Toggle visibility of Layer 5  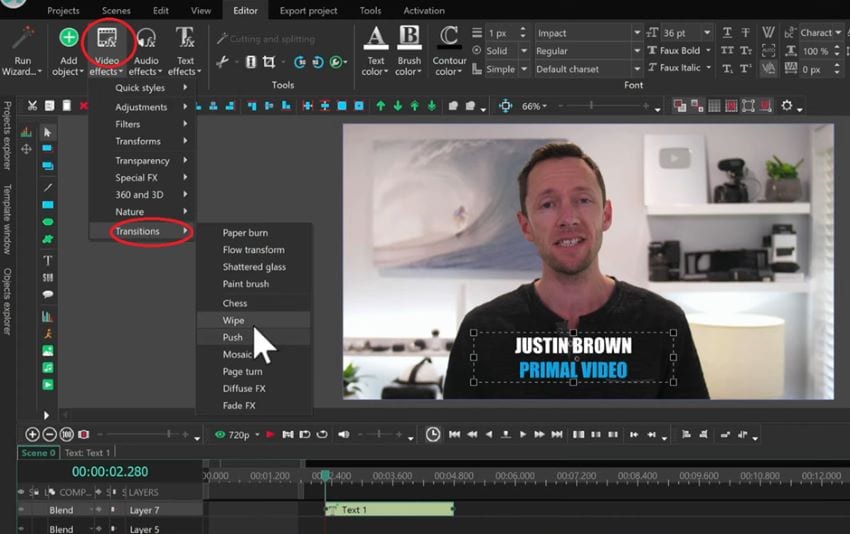click(x=21, y=529)
